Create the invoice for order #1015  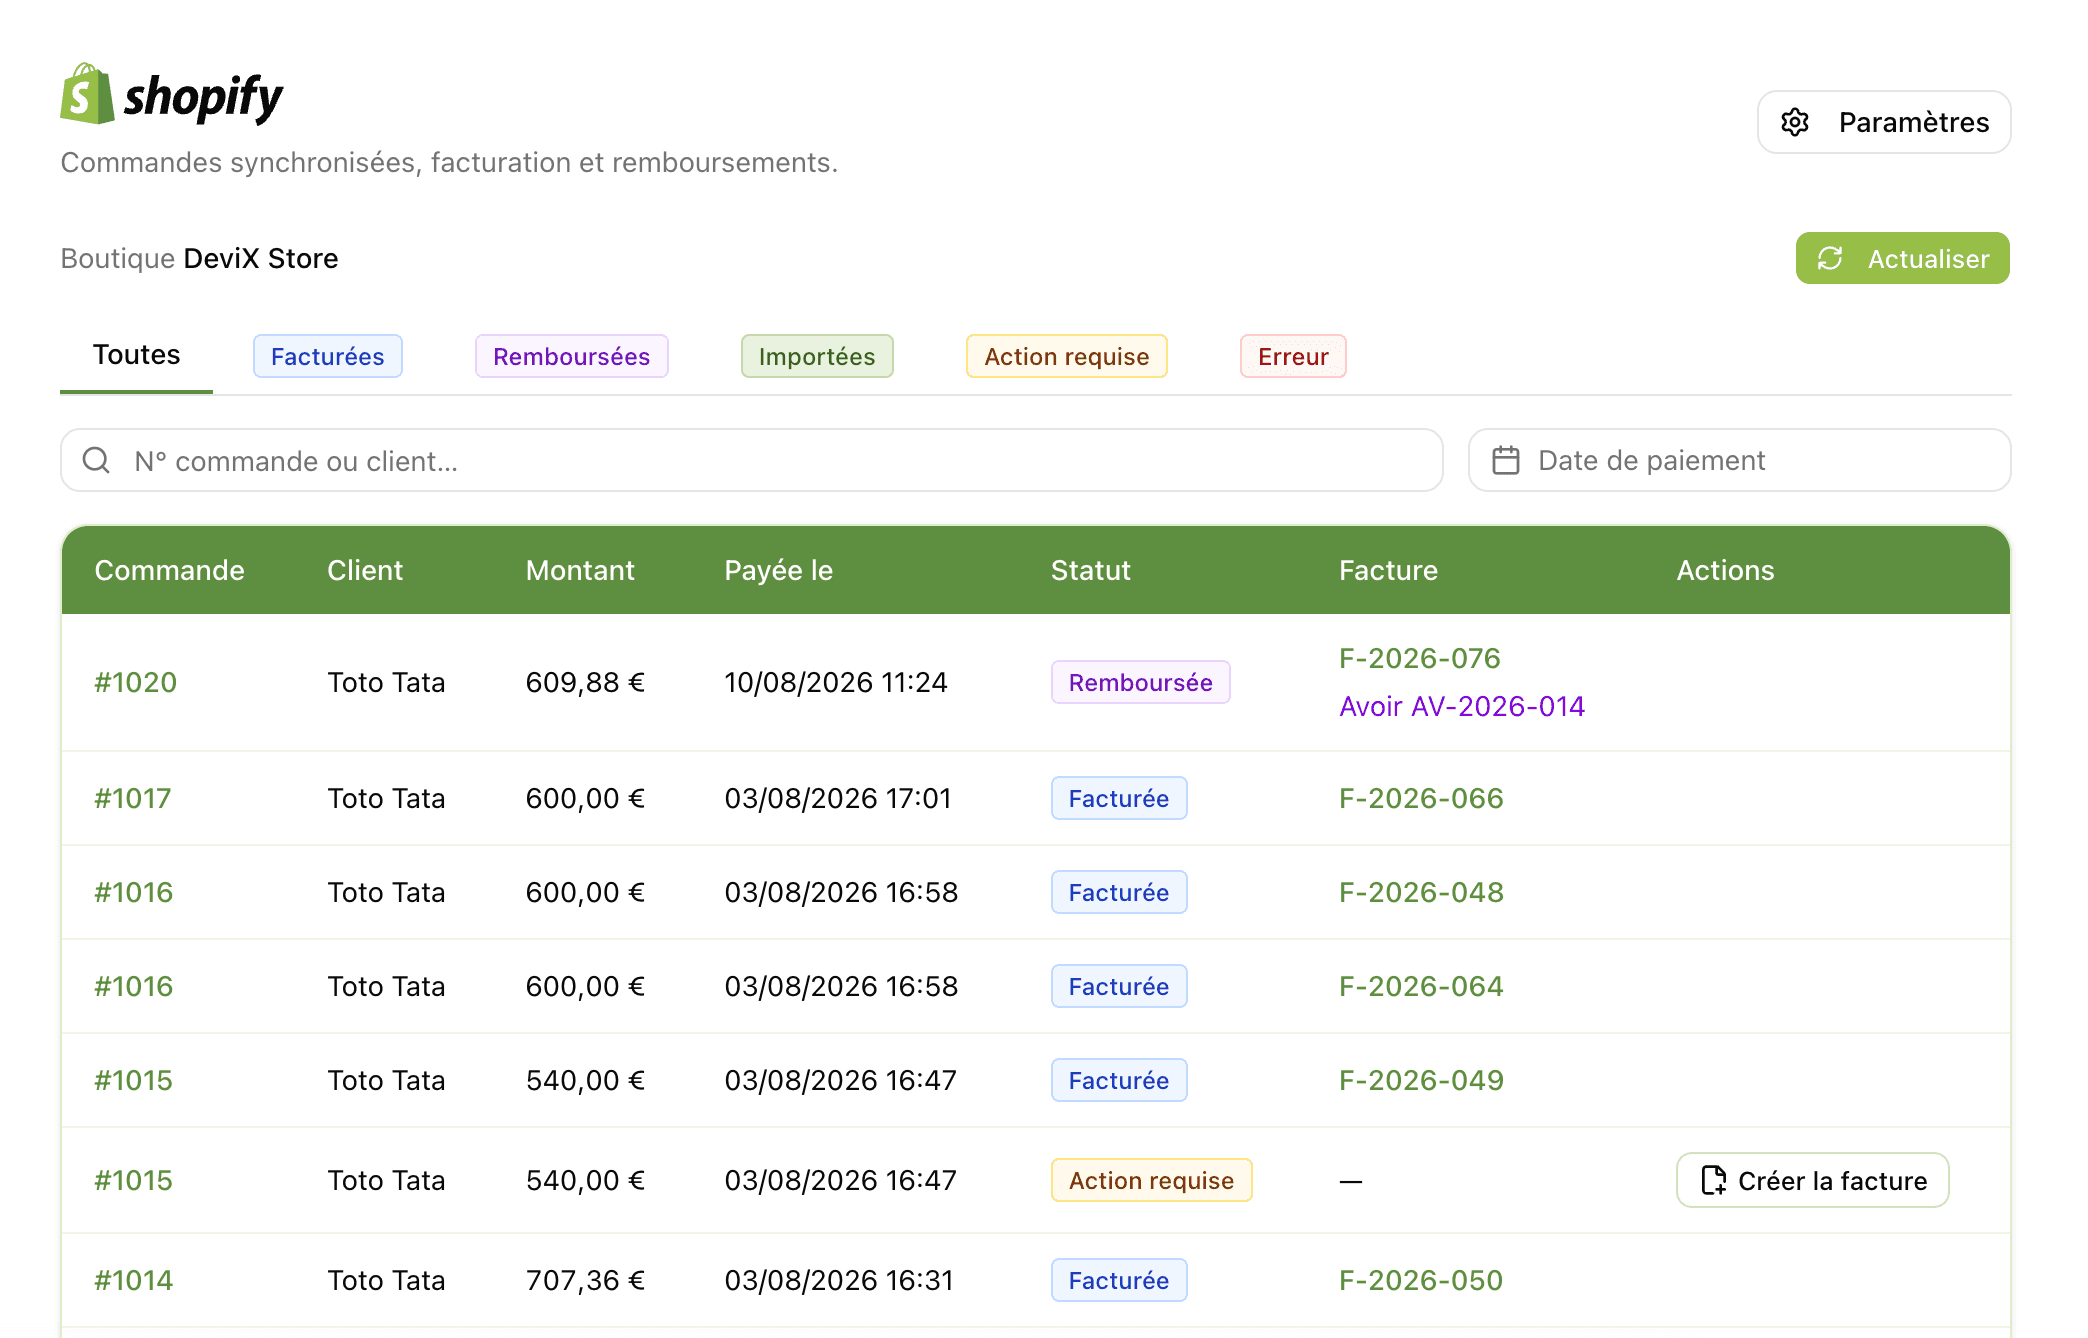[1812, 1180]
